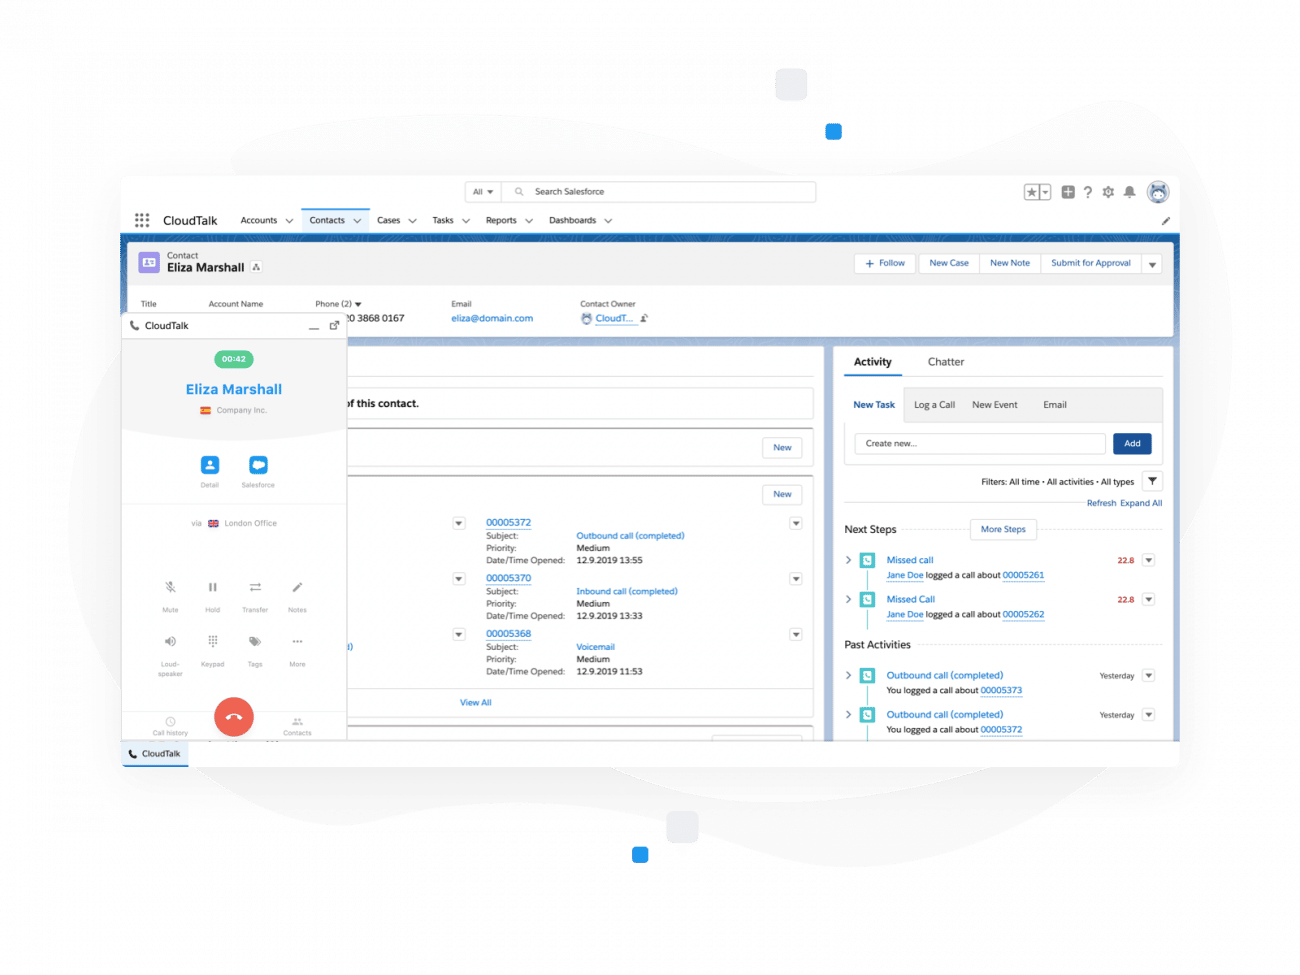1300x975 pixels.
Task: Hang up with the red end call button
Action: 234,717
